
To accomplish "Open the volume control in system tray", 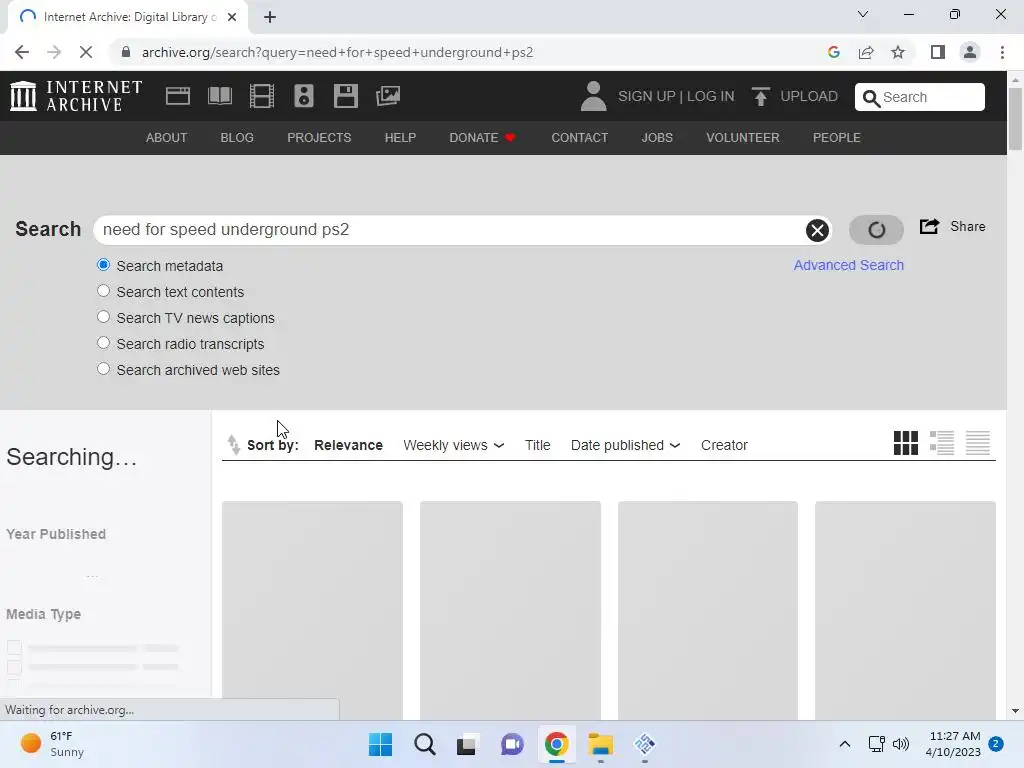I will tap(901, 744).
